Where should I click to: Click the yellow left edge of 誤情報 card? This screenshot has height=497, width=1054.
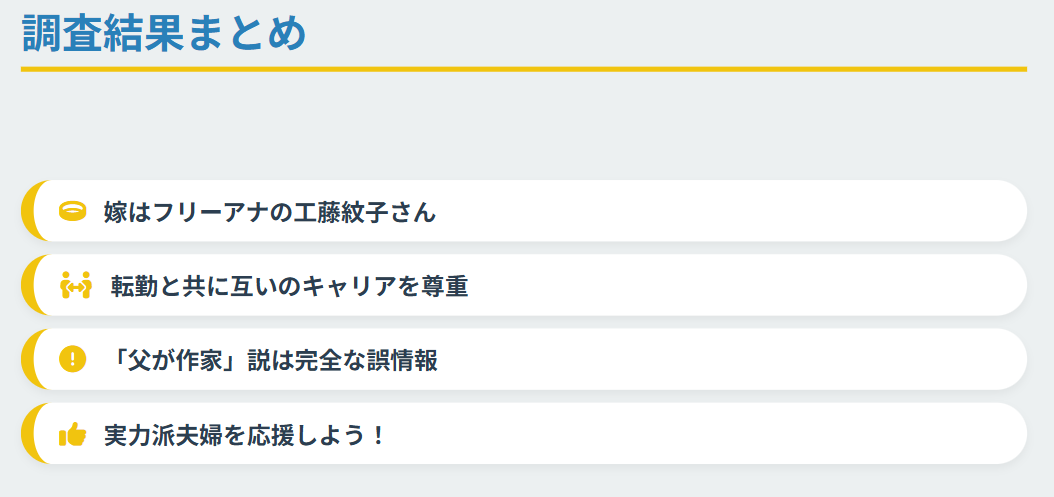(27, 360)
